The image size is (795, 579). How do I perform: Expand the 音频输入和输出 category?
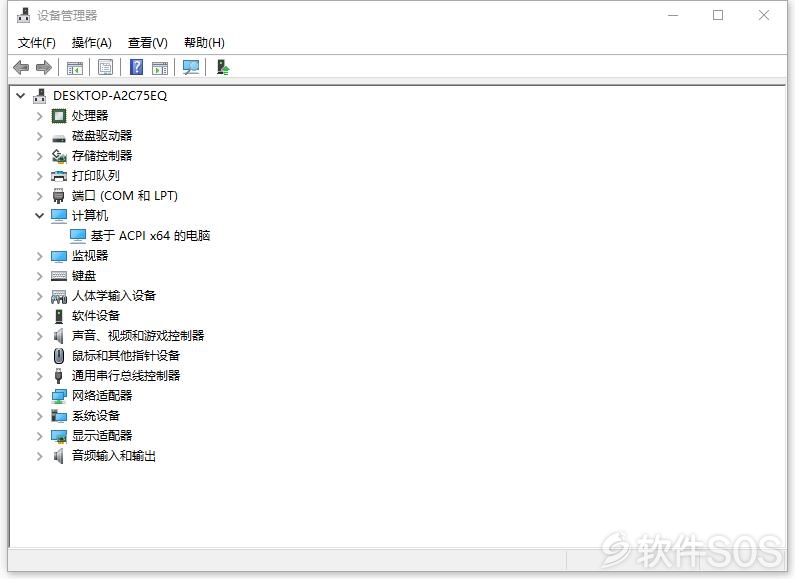[40, 456]
